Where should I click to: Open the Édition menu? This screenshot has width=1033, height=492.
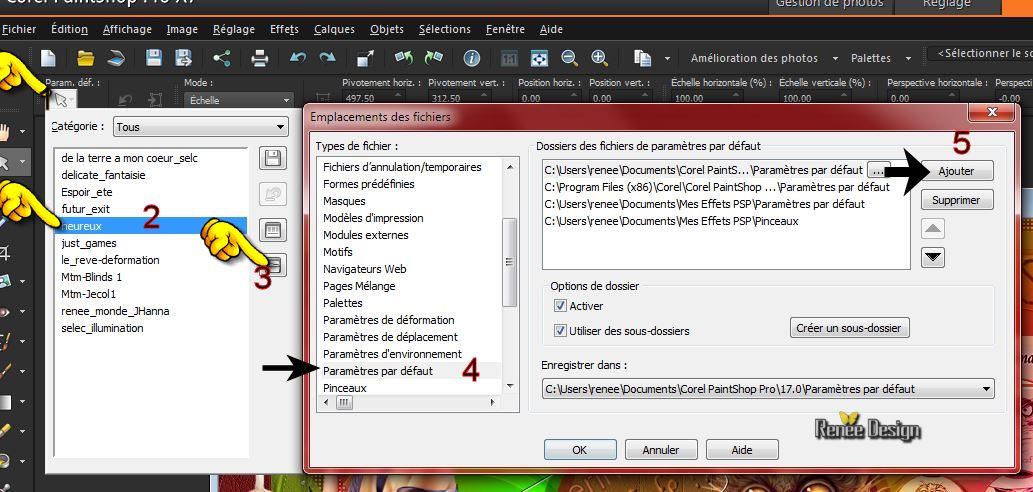click(x=69, y=29)
